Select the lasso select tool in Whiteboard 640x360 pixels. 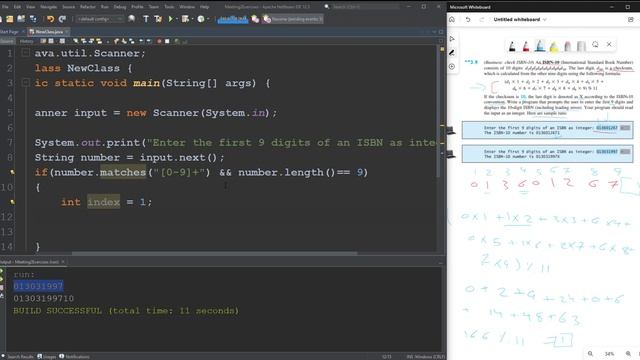(595, 44)
